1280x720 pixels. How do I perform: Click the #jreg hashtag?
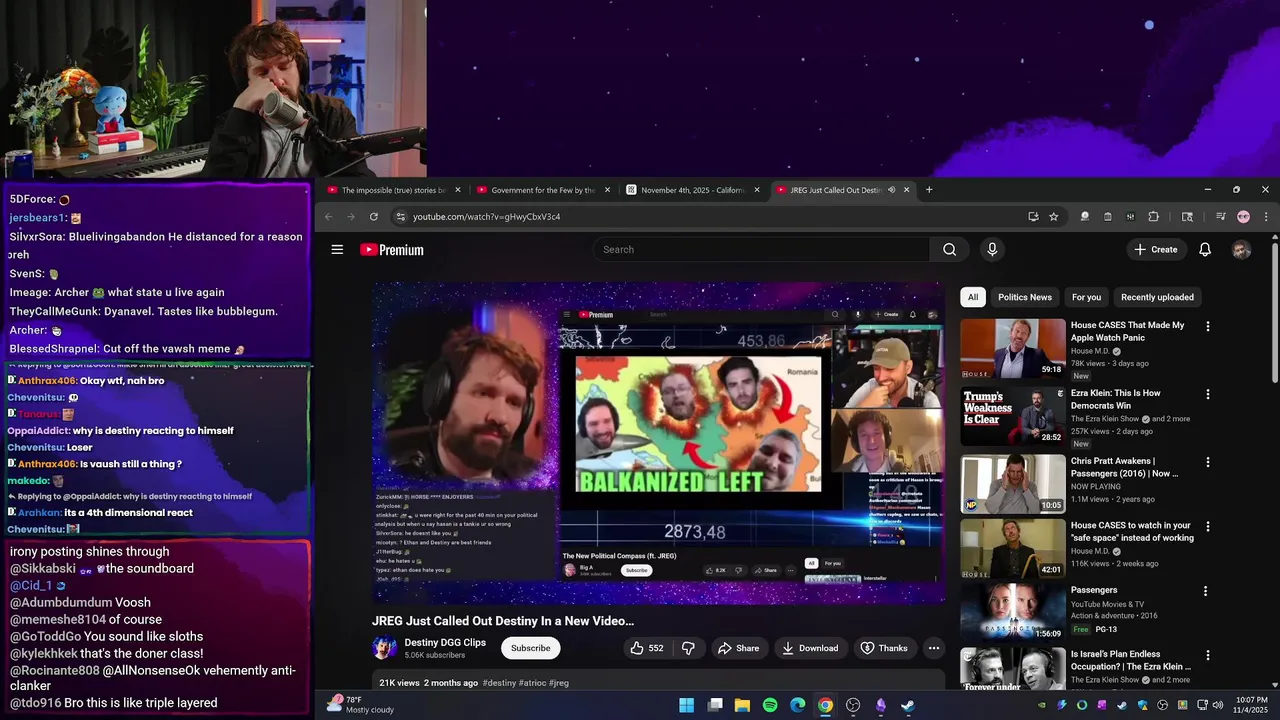coord(559,683)
